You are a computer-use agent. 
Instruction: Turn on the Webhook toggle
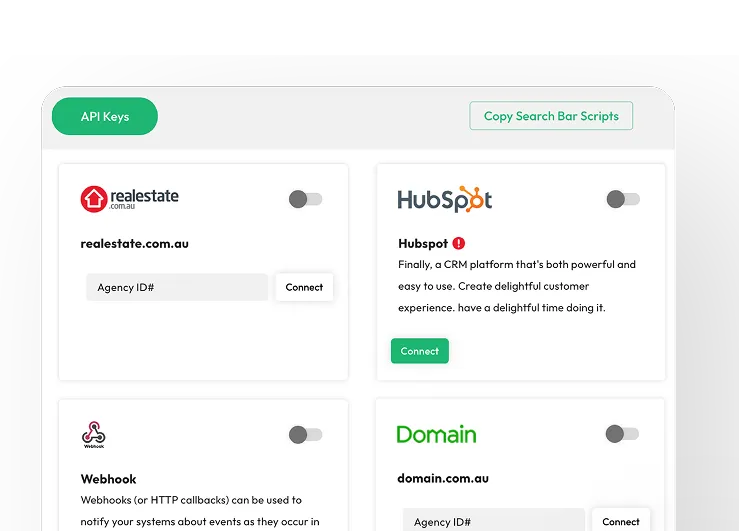305,434
